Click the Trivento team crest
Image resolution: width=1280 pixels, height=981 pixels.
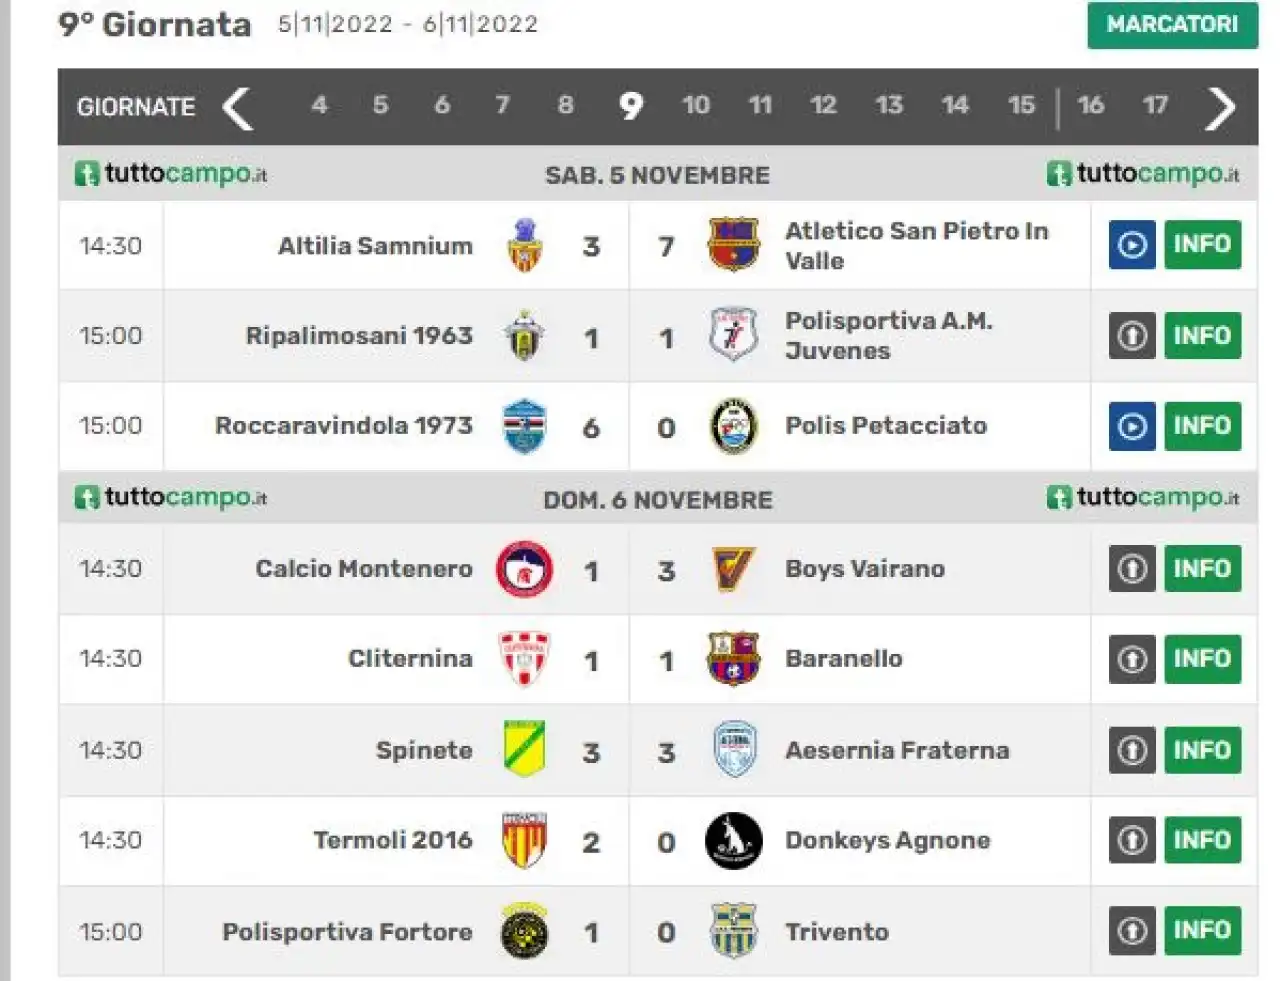[733, 931]
